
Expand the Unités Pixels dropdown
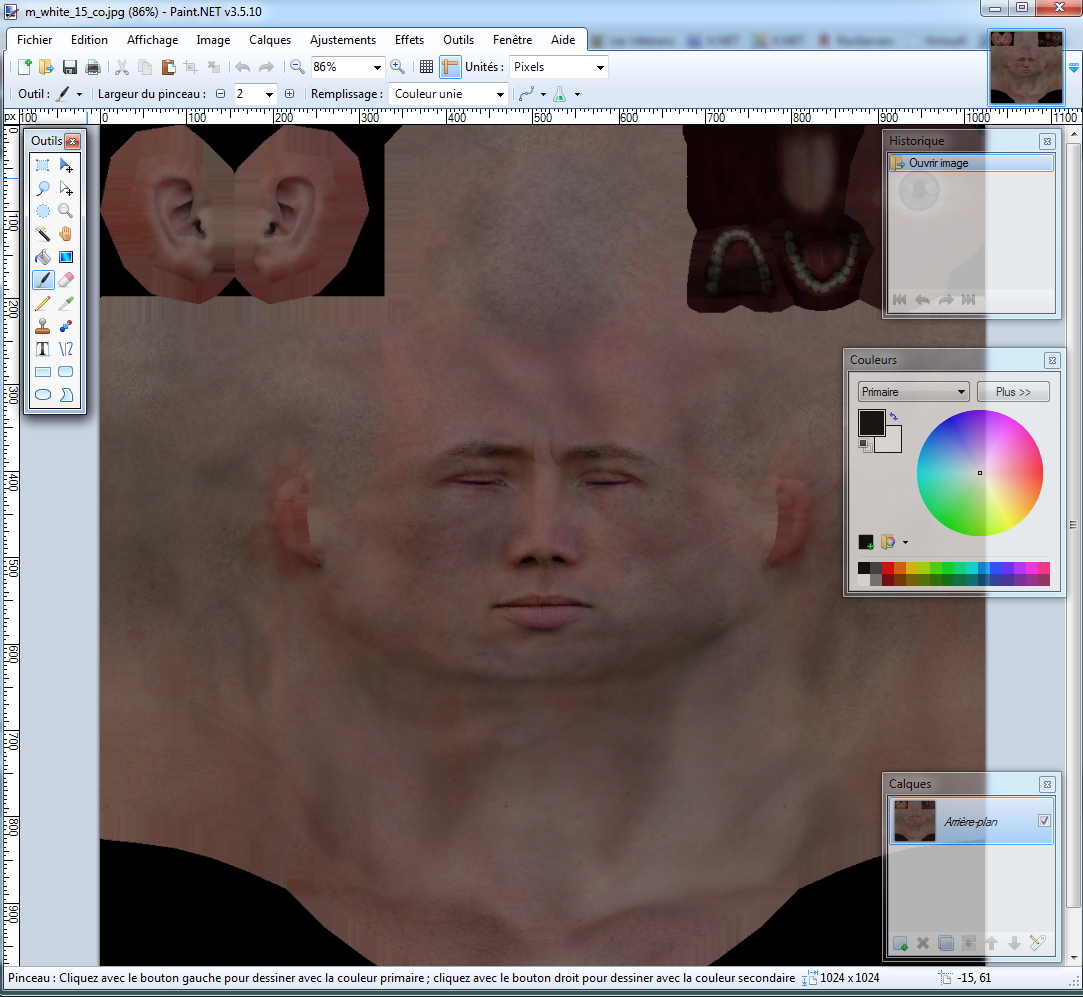600,67
